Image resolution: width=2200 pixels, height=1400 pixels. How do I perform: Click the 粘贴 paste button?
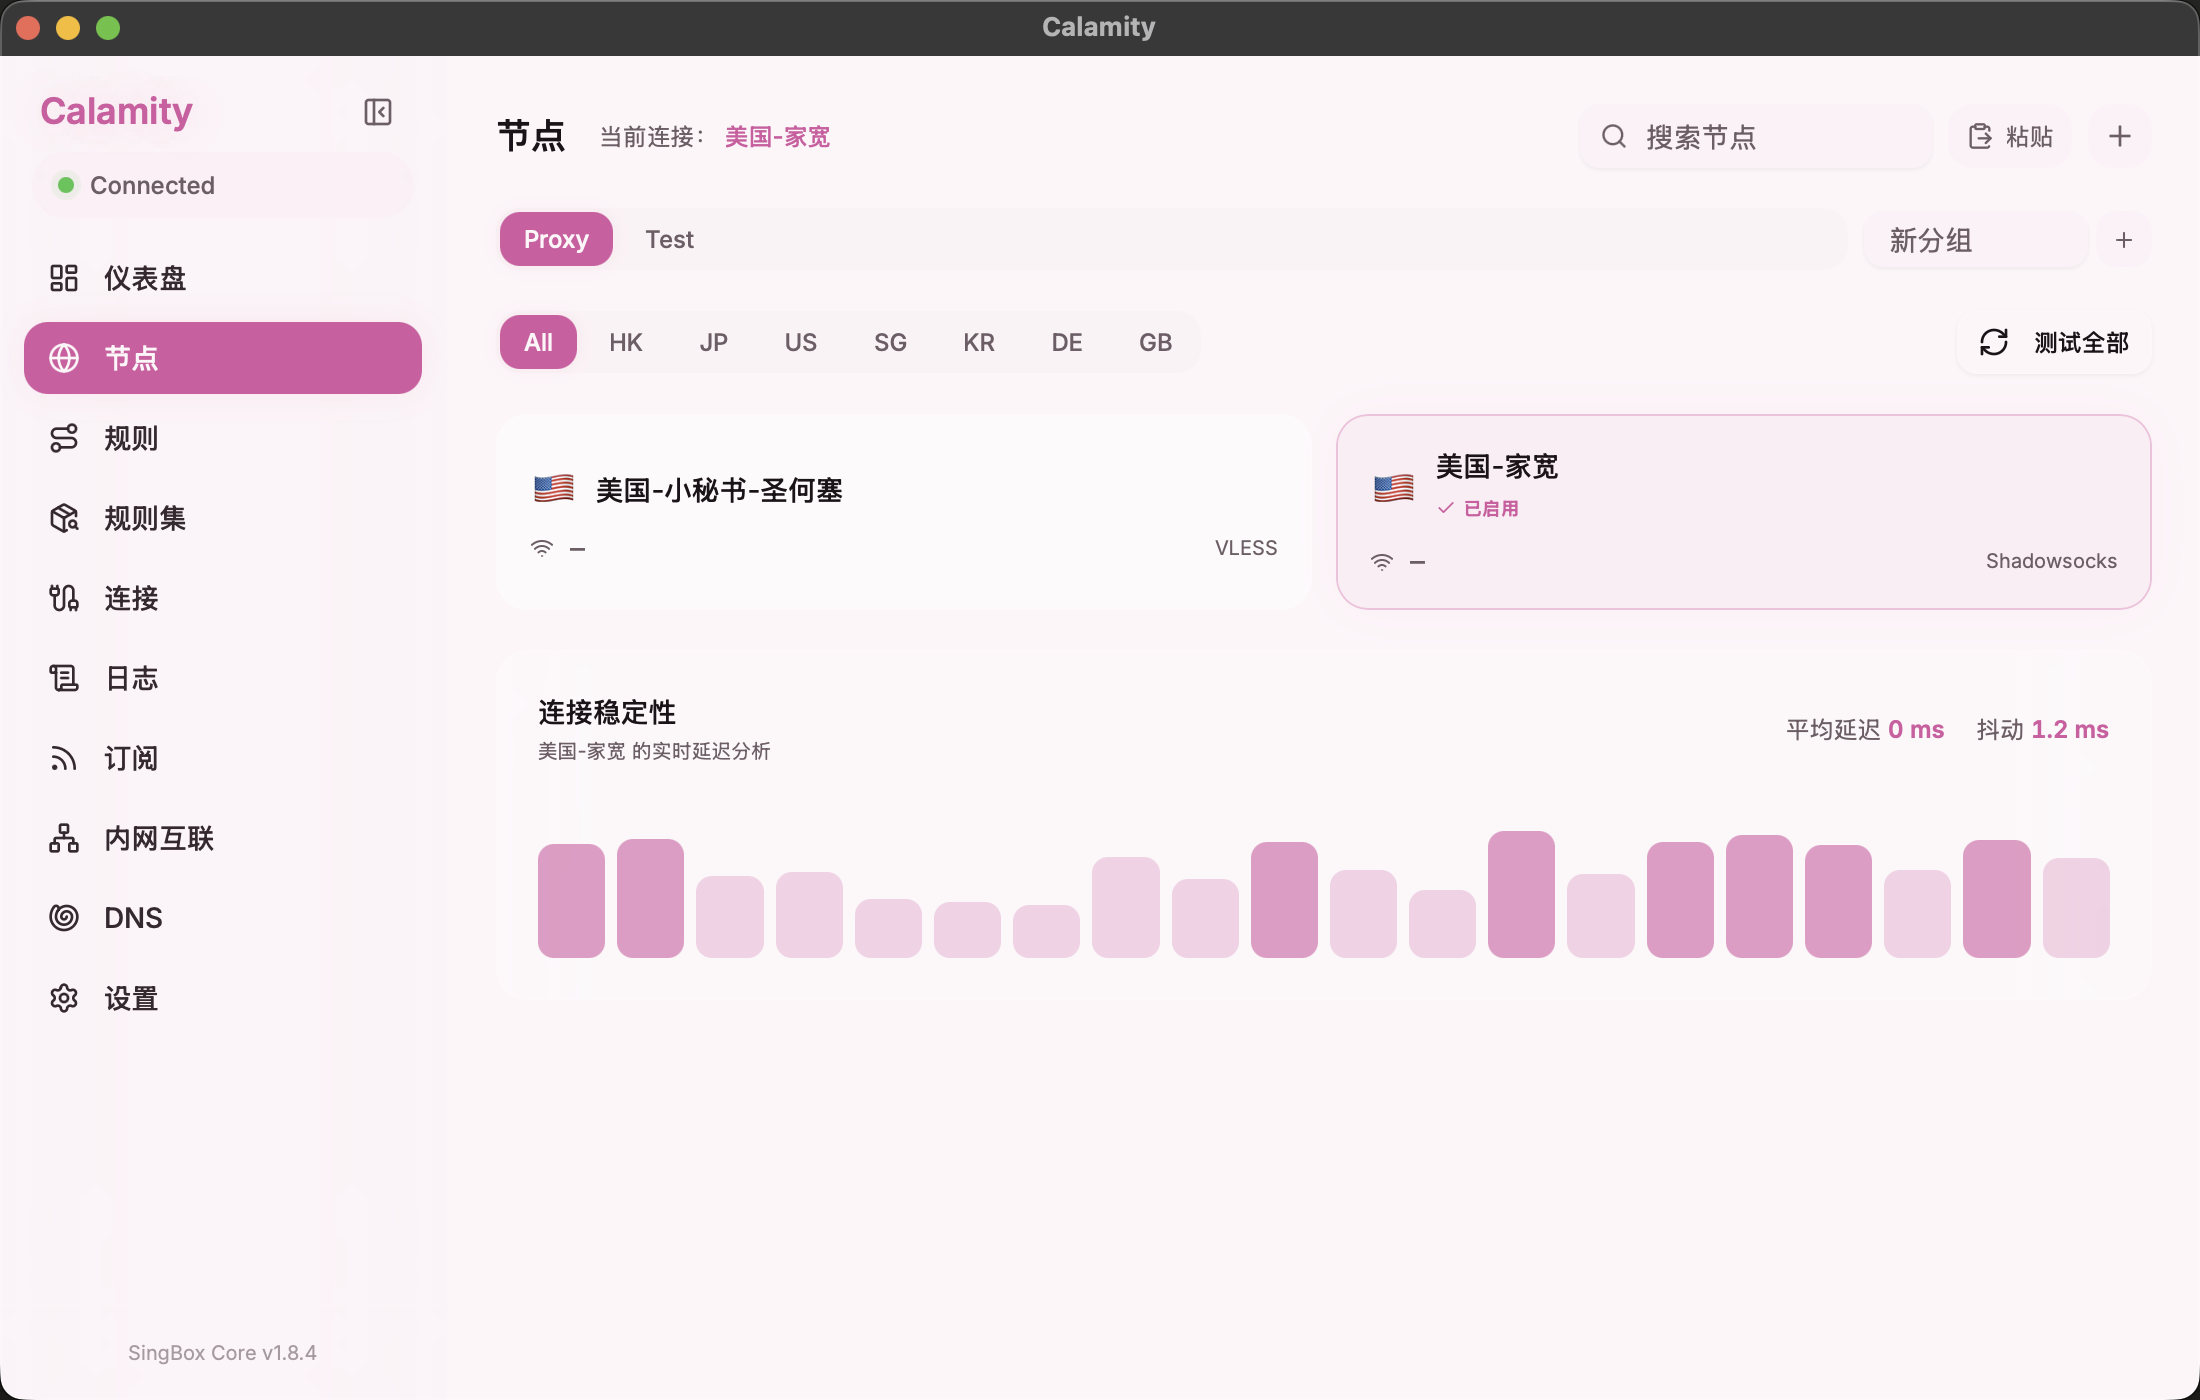(2010, 137)
